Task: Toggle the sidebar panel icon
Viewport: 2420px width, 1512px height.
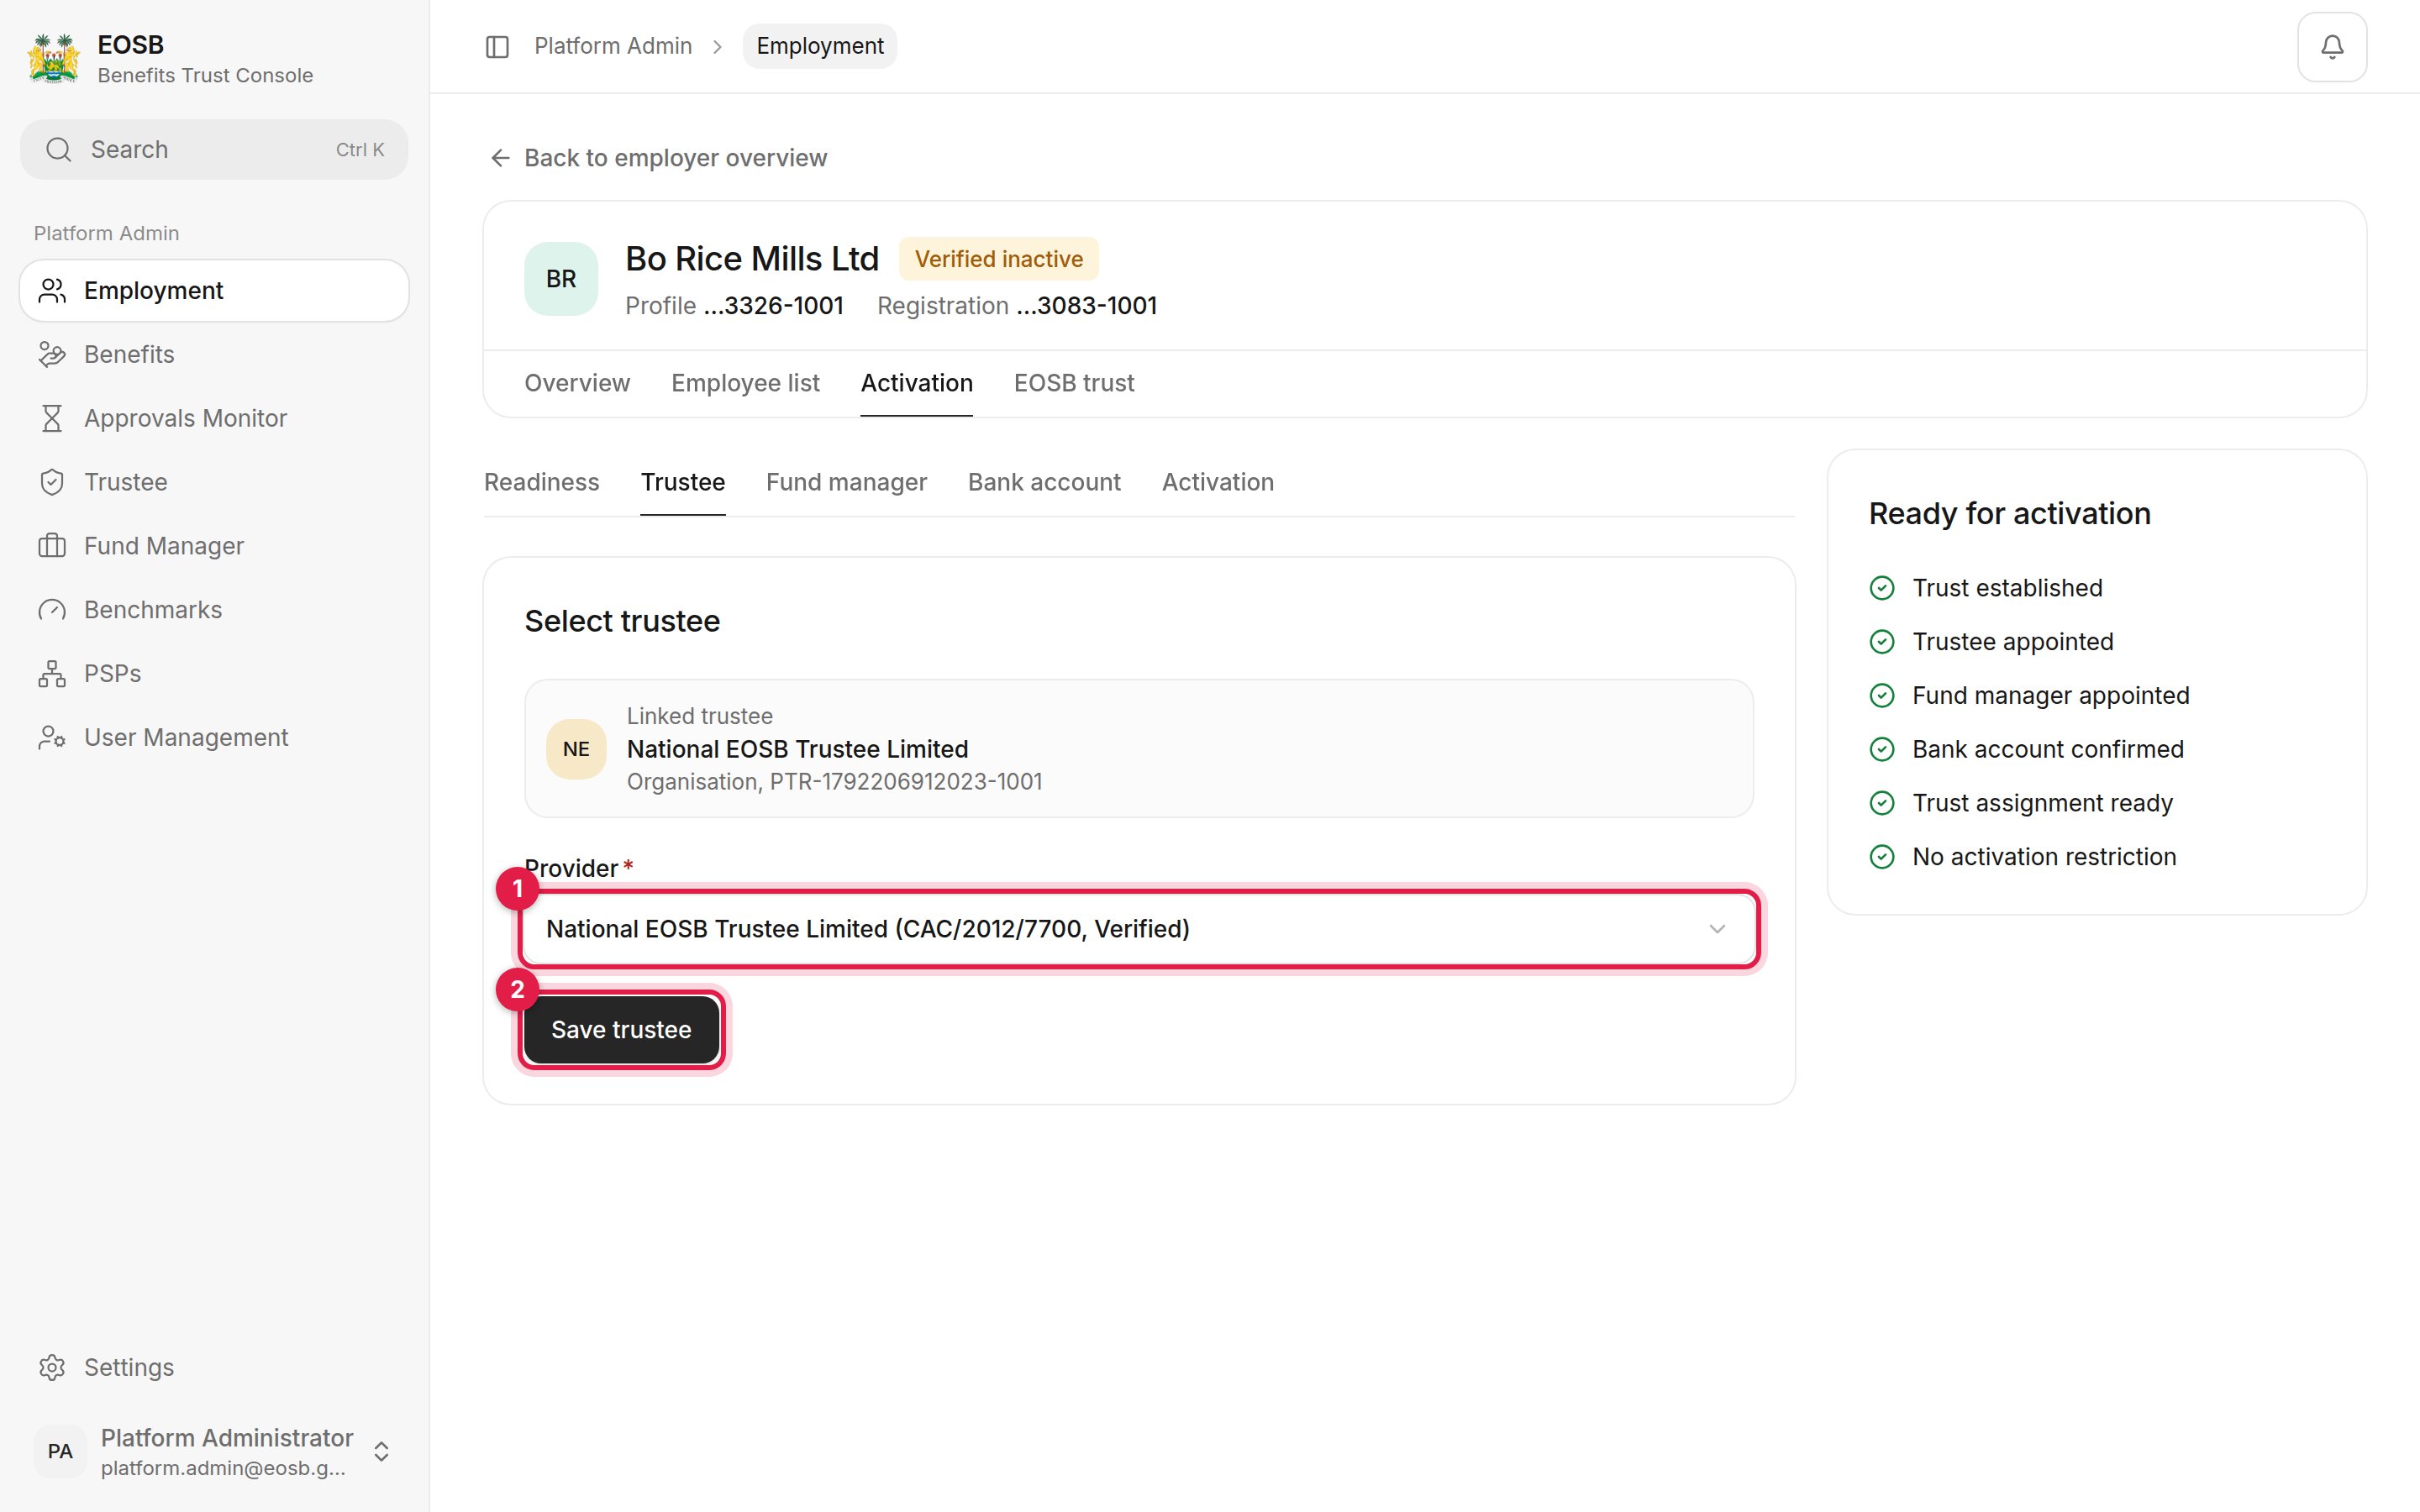Action: [497, 47]
